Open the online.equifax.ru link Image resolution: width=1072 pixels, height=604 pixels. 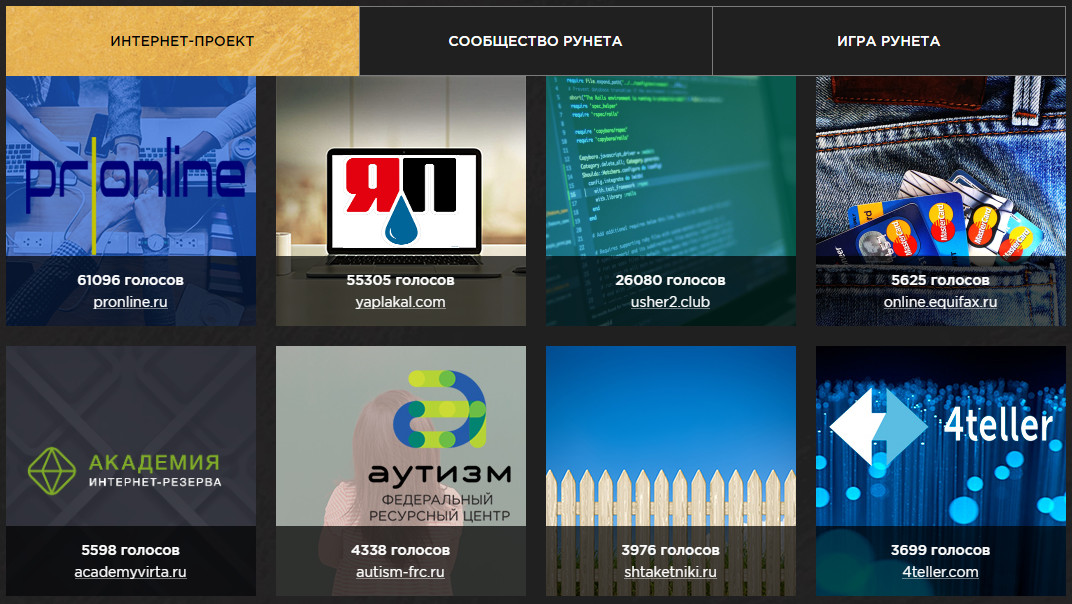pos(940,302)
